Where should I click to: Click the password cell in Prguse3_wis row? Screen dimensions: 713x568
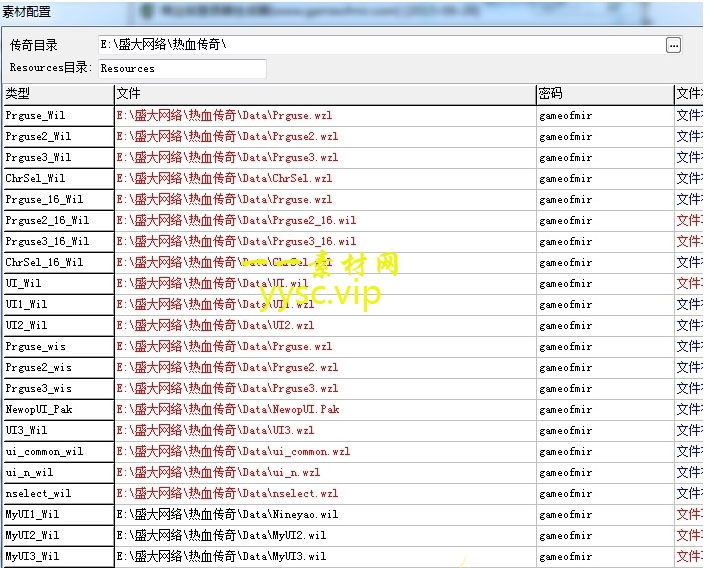pos(603,389)
